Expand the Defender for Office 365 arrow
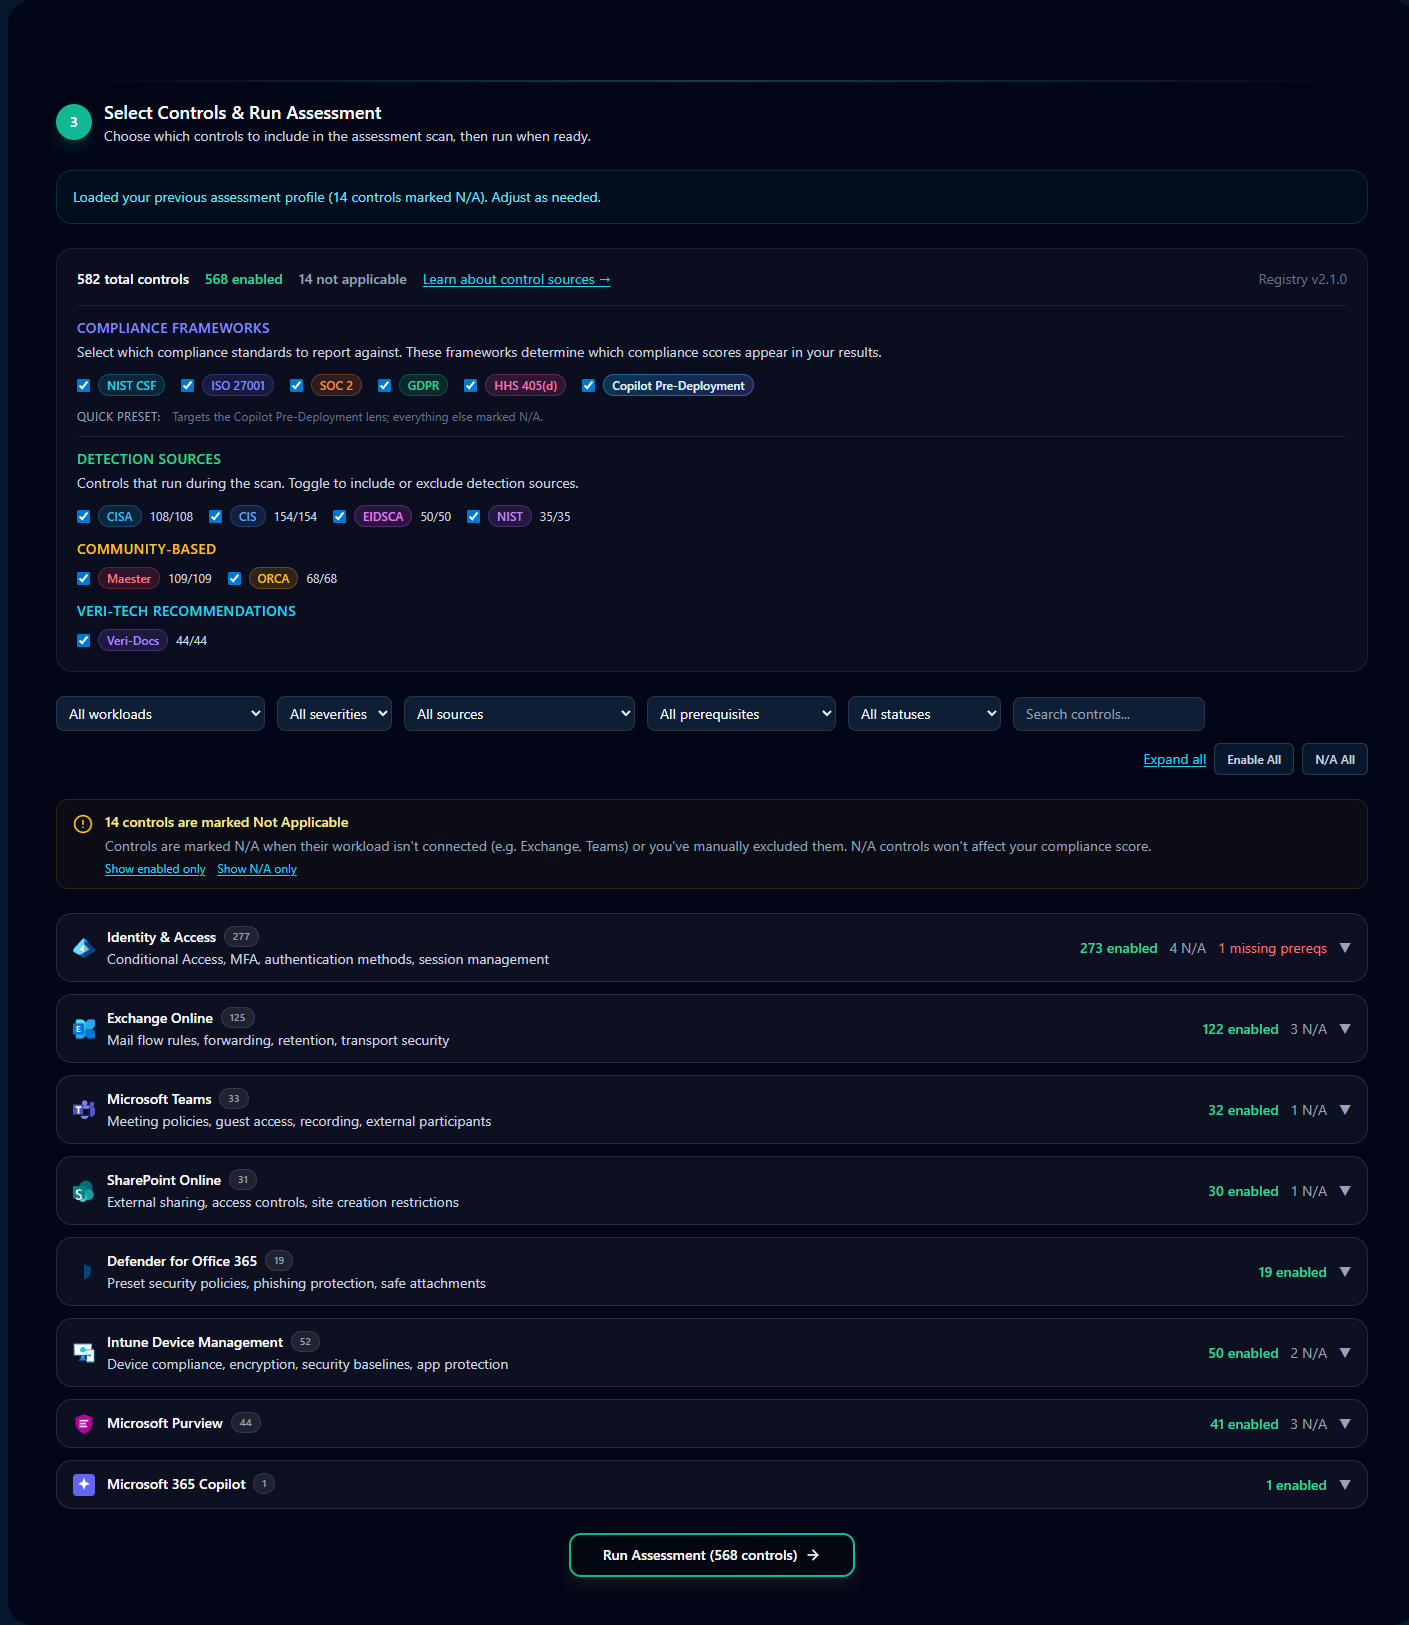 (1345, 1272)
